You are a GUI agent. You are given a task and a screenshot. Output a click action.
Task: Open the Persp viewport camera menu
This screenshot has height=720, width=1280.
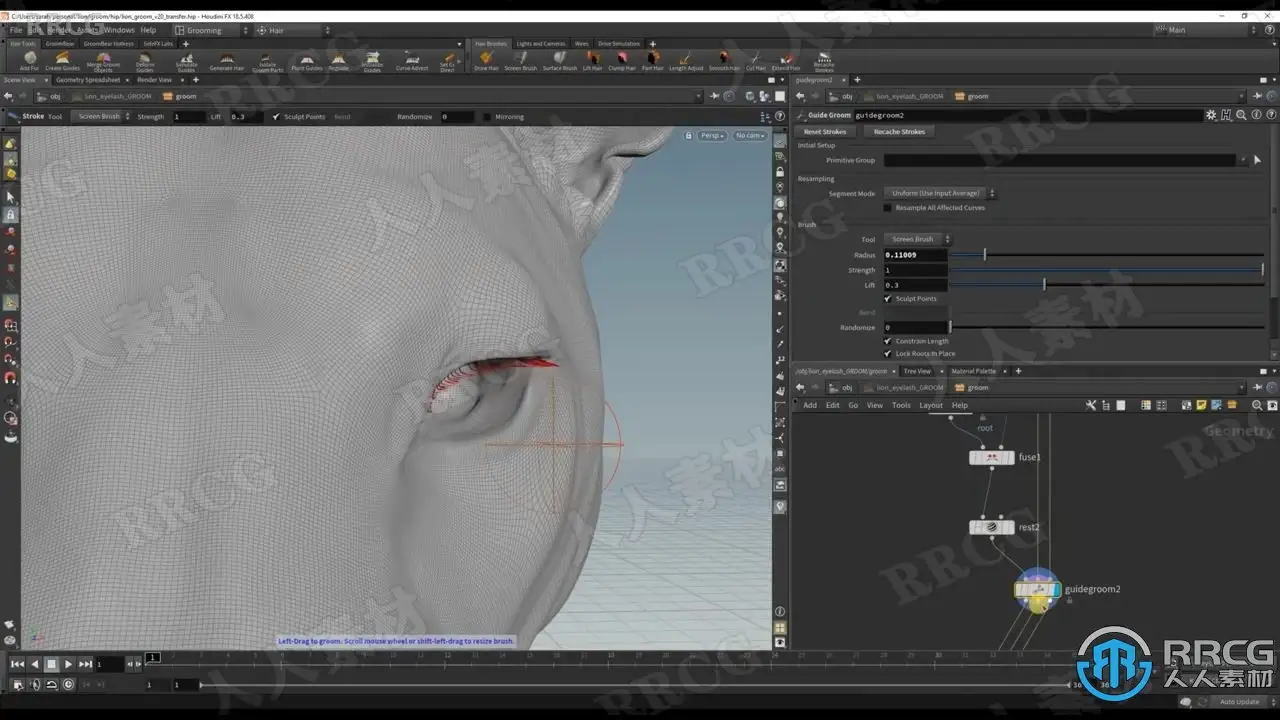[x=712, y=135]
